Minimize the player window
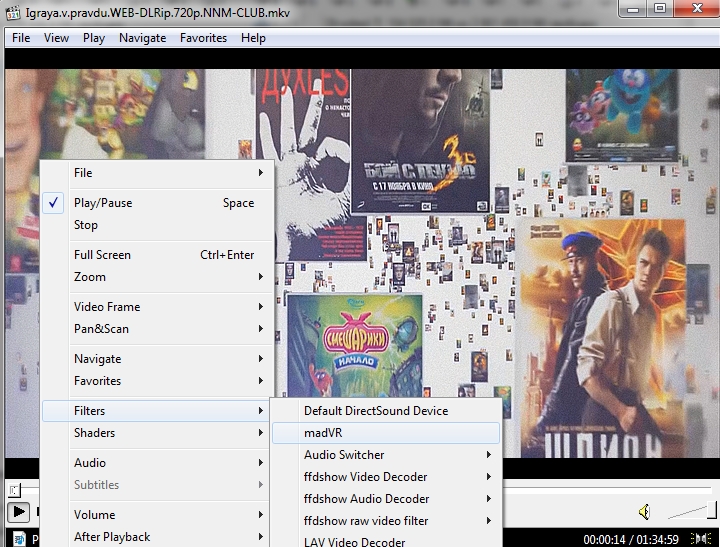The image size is (720, 547). [632, 9]
